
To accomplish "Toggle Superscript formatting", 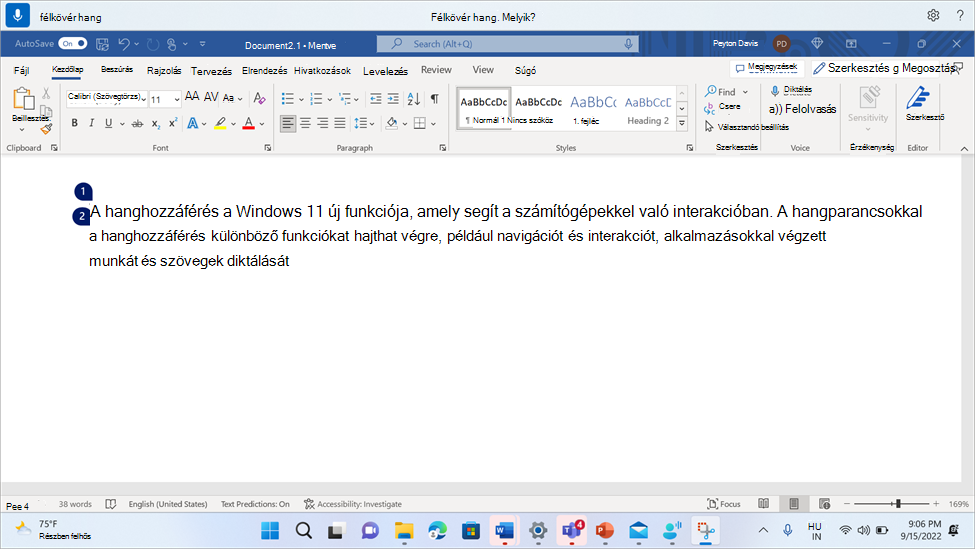I will click(173, 122).
